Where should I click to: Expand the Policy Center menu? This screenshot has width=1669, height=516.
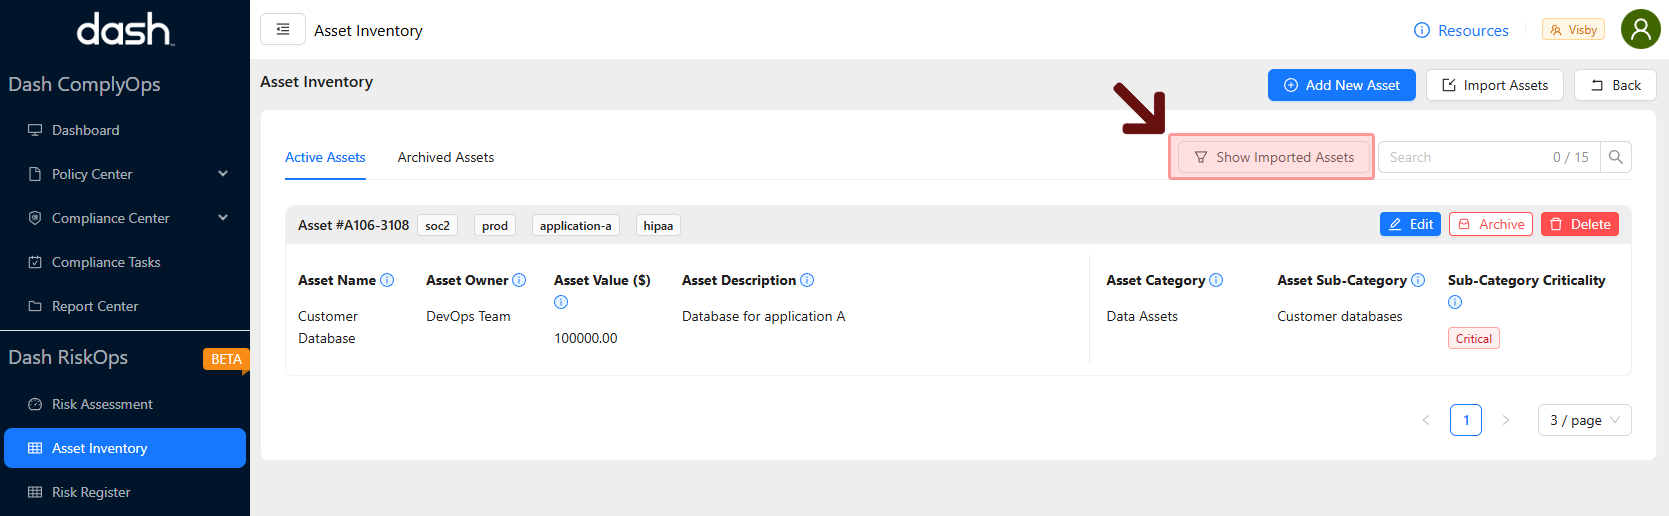point(223,174)
